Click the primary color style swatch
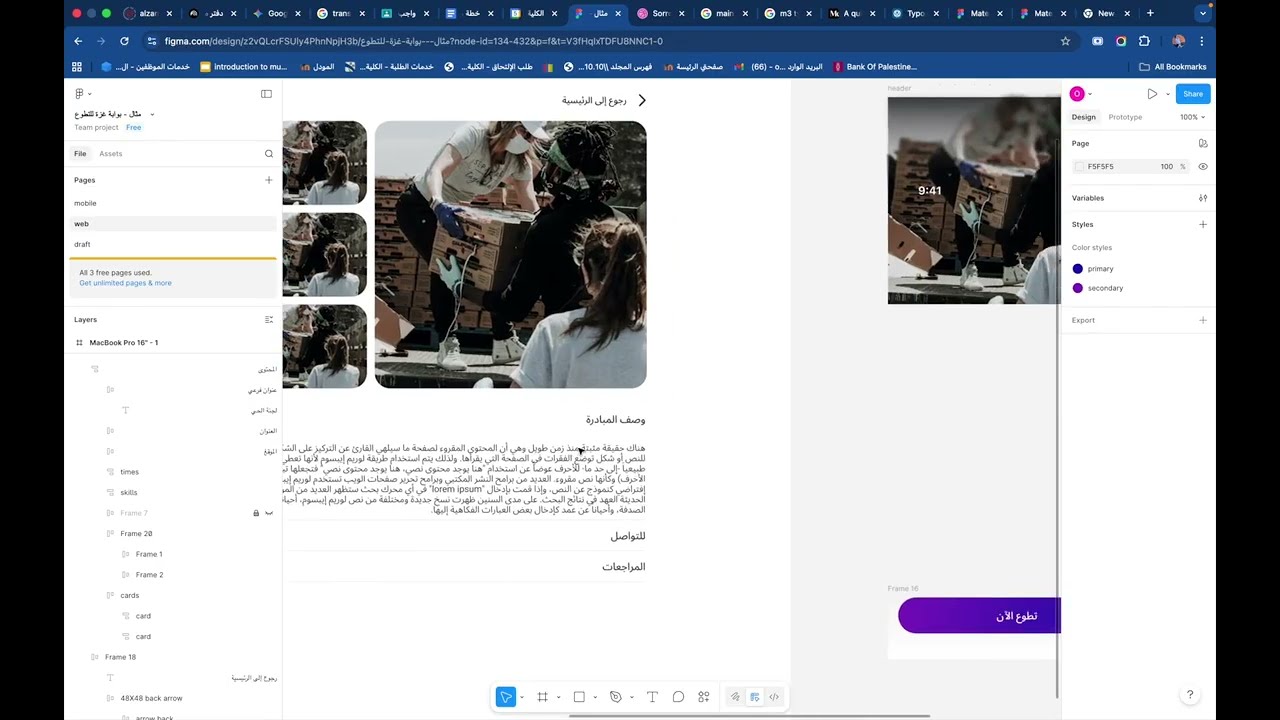Image resolution: width=1280 pixels, height=720 pixels. [1078, 269]
